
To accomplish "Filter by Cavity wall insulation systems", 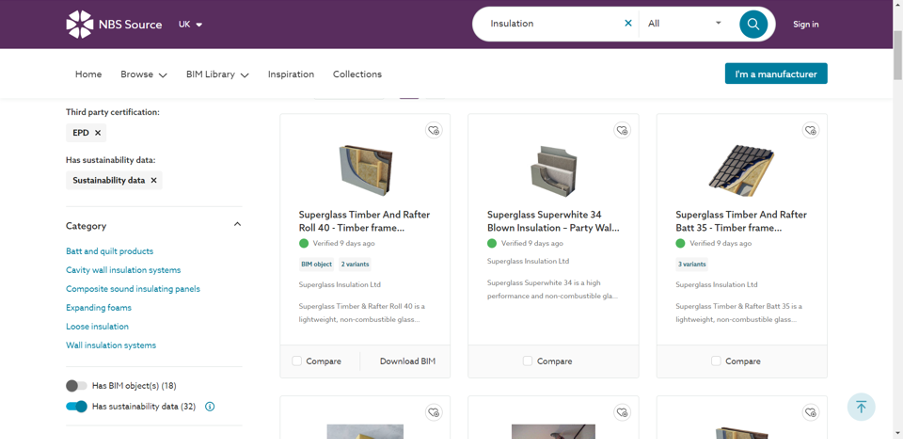I will 123,270.
